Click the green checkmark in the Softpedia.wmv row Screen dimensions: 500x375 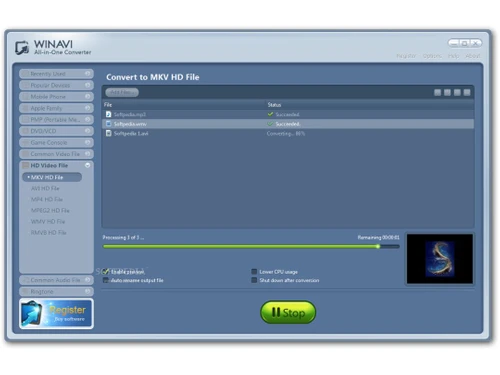click(270, 124)
